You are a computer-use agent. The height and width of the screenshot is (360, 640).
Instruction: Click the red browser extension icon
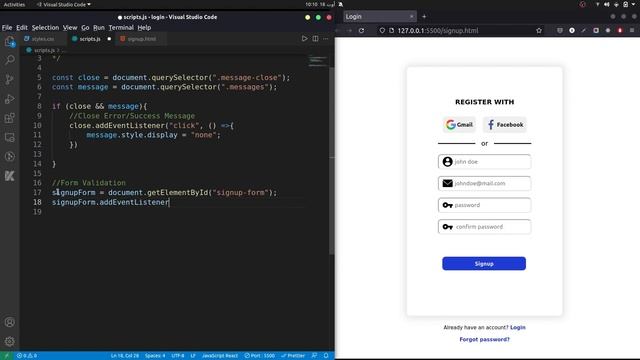point(620,31)
